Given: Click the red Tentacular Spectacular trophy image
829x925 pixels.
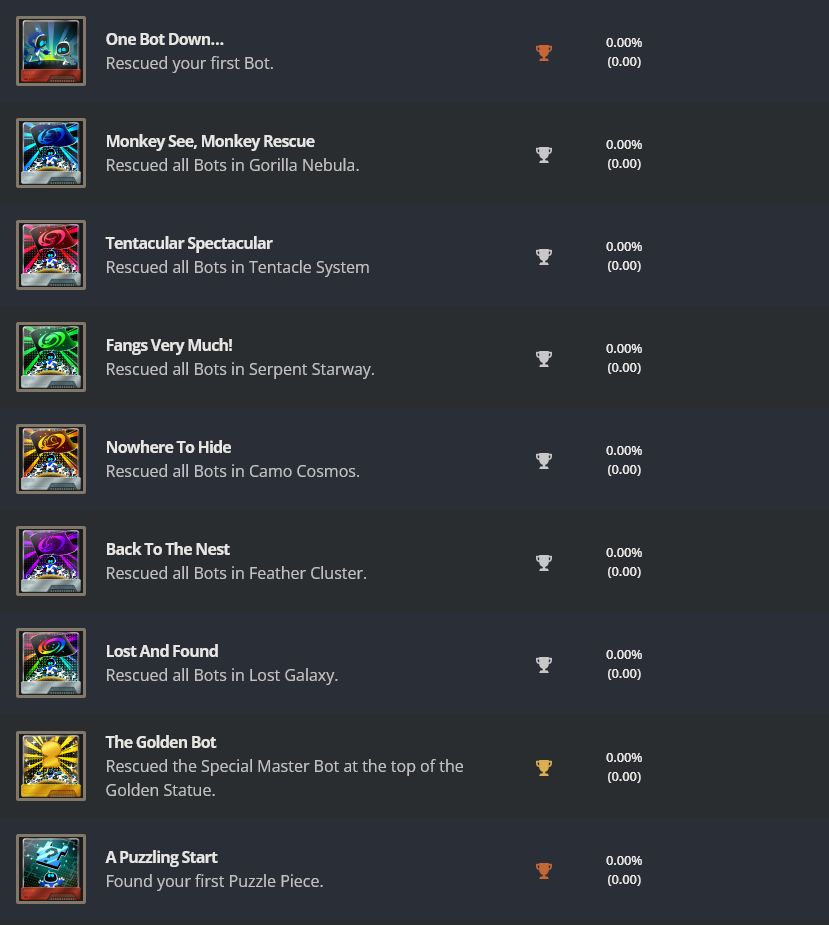Looking at the screenshot, I should [x=51, y=255].
